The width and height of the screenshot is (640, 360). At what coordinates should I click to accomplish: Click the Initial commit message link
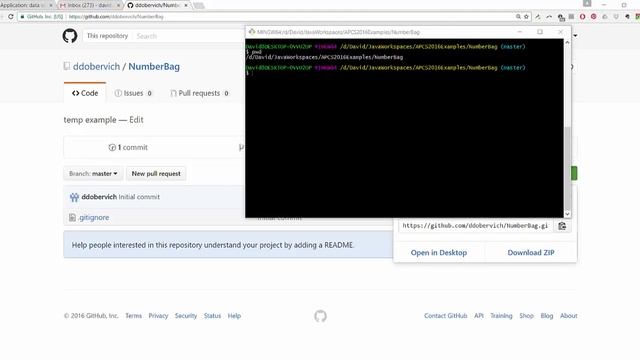pos(139,197)
